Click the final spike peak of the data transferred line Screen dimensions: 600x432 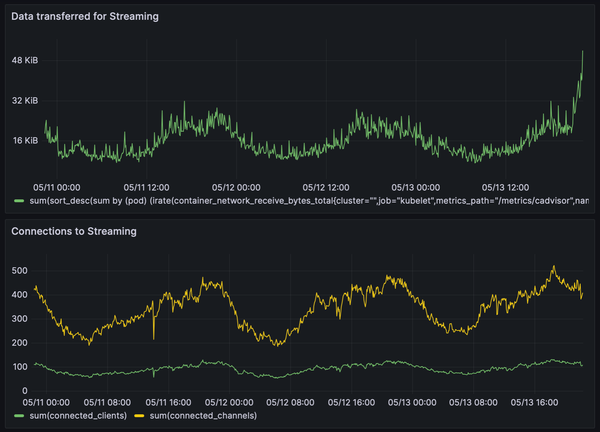click(583, 51)
